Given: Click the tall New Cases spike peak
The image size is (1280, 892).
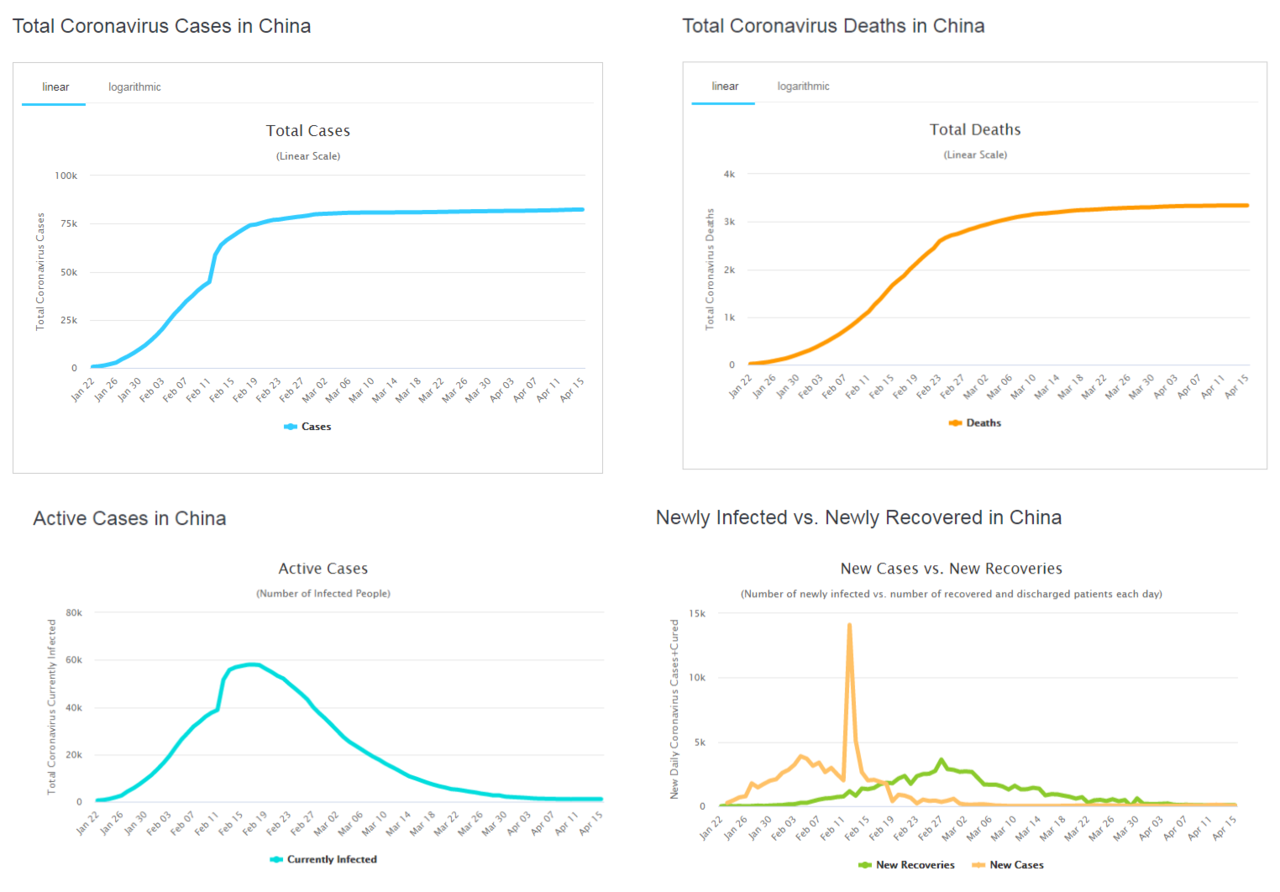Looking at the screenshot, I should pos(849,625).
